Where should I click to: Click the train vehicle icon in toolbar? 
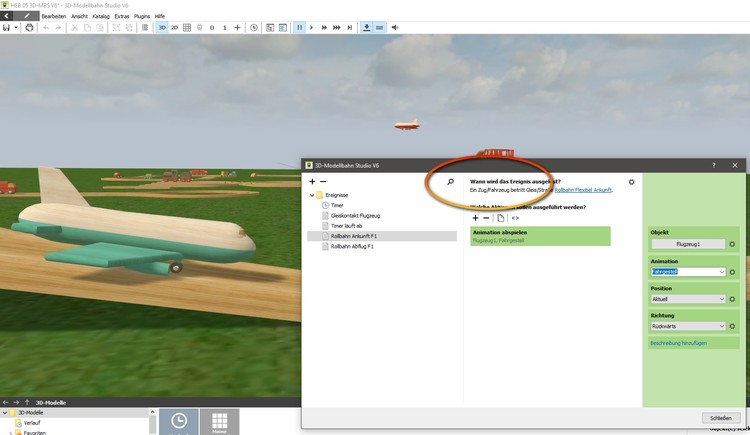199,28
